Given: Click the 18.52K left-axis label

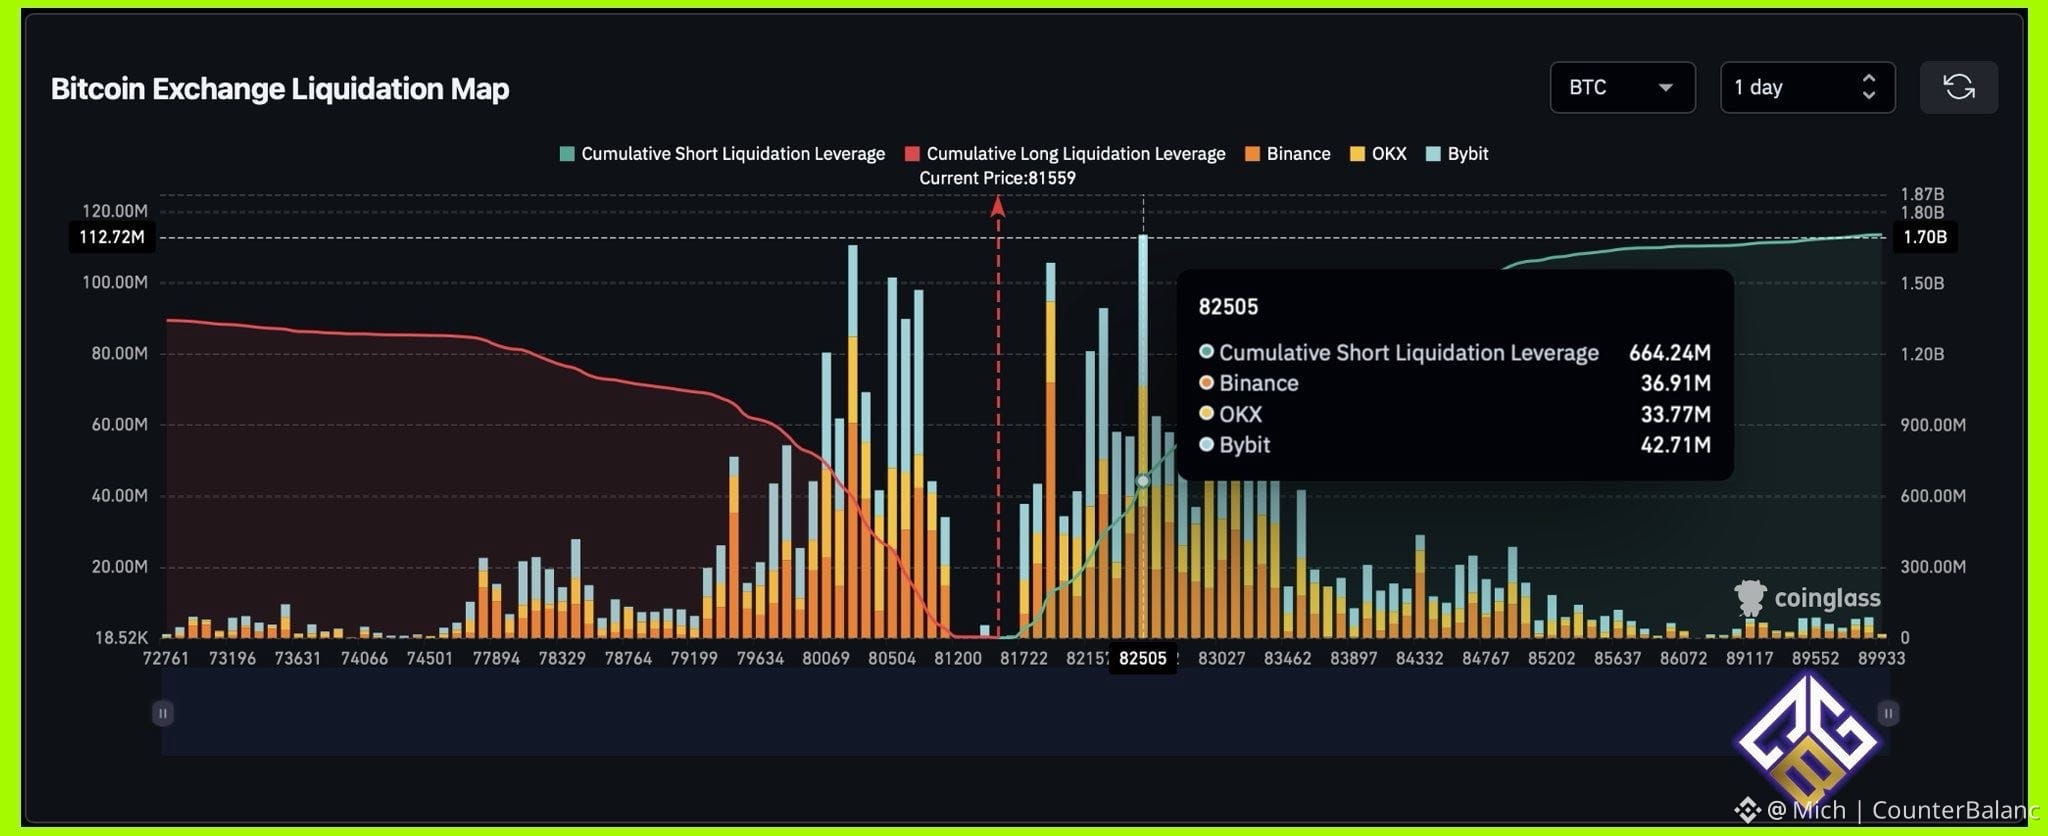Looking at the screenshot, I should point(121,637).
